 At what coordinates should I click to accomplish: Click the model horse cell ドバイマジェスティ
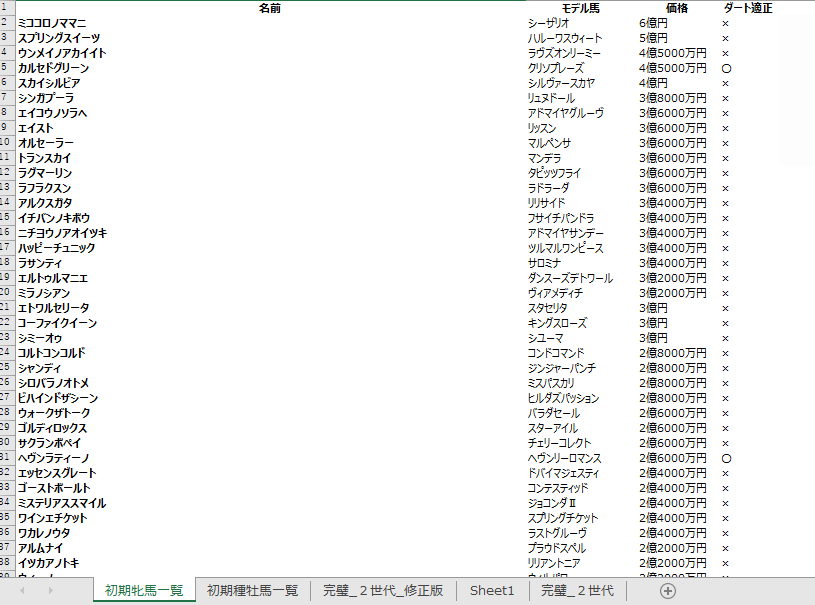tap(581, 474)
